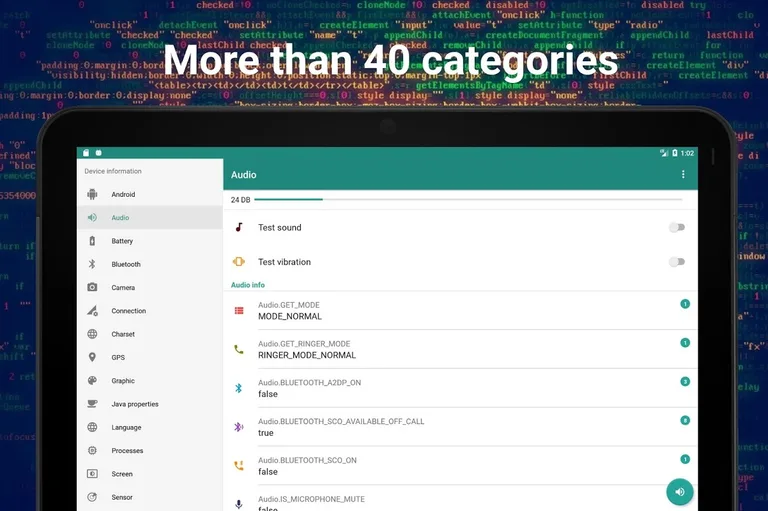Viewport: 768px width, 511px height.
Task: Click the purple Bluetooth icon for SCO_AVAILABLE_OFF_CALL
Action: [x=239, y=427]
